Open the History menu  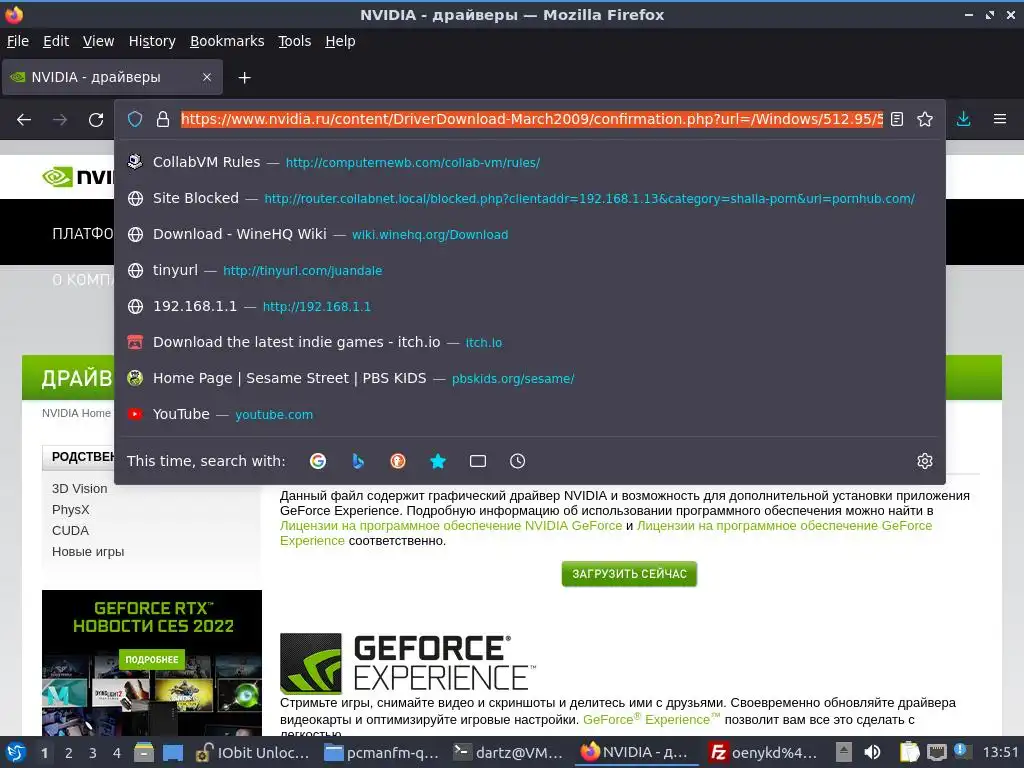coord(152,41)
